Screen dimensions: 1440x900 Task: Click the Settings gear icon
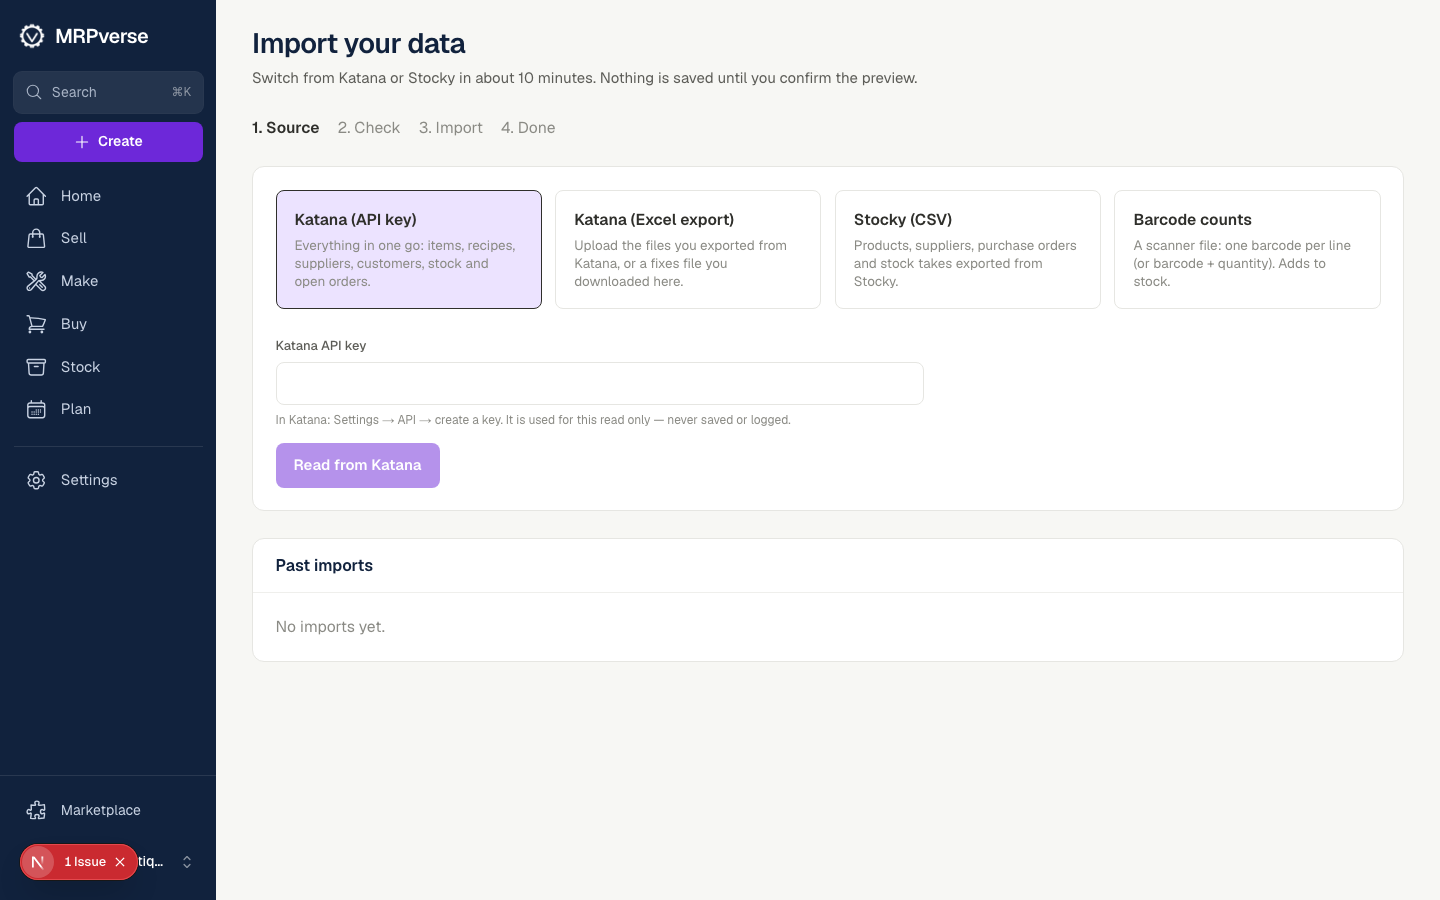pos(36,480)
